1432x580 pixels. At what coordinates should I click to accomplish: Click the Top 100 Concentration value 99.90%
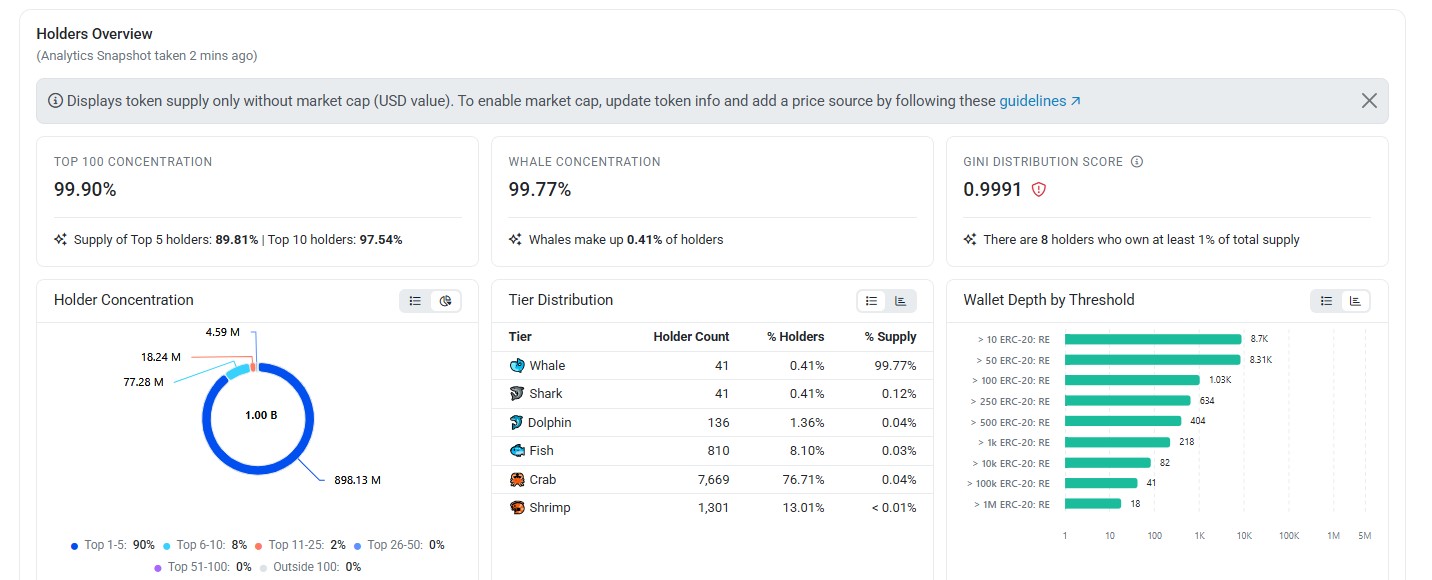click(85, 189)
